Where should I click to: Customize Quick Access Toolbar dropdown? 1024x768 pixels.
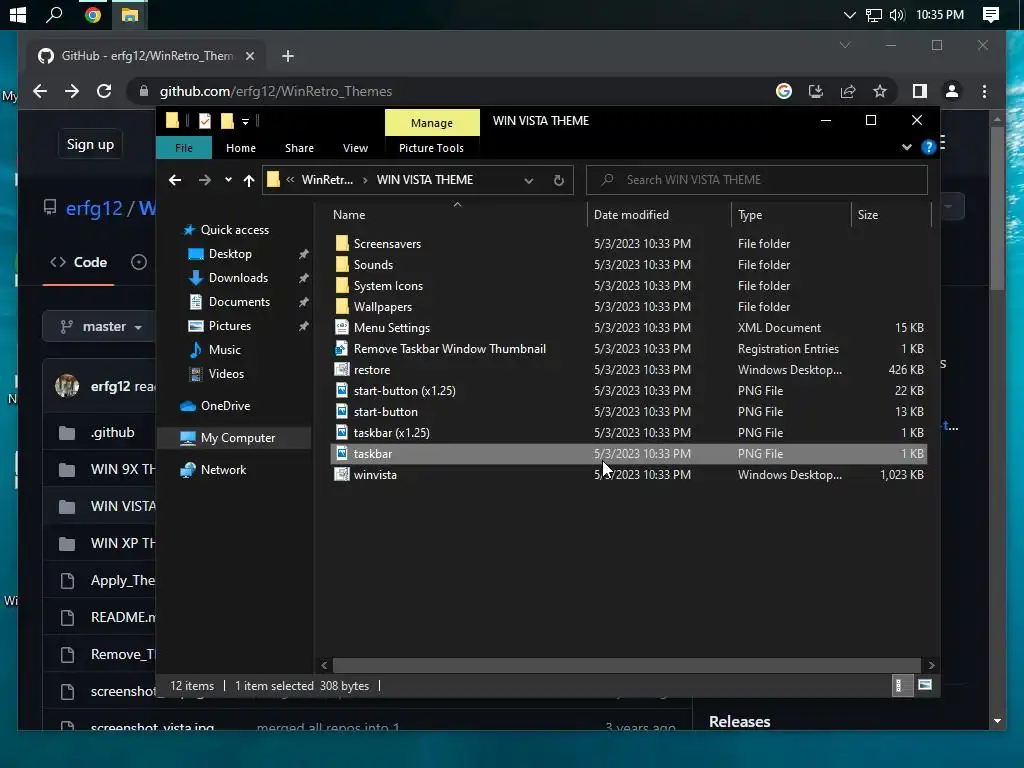click(x=246, y=121)
